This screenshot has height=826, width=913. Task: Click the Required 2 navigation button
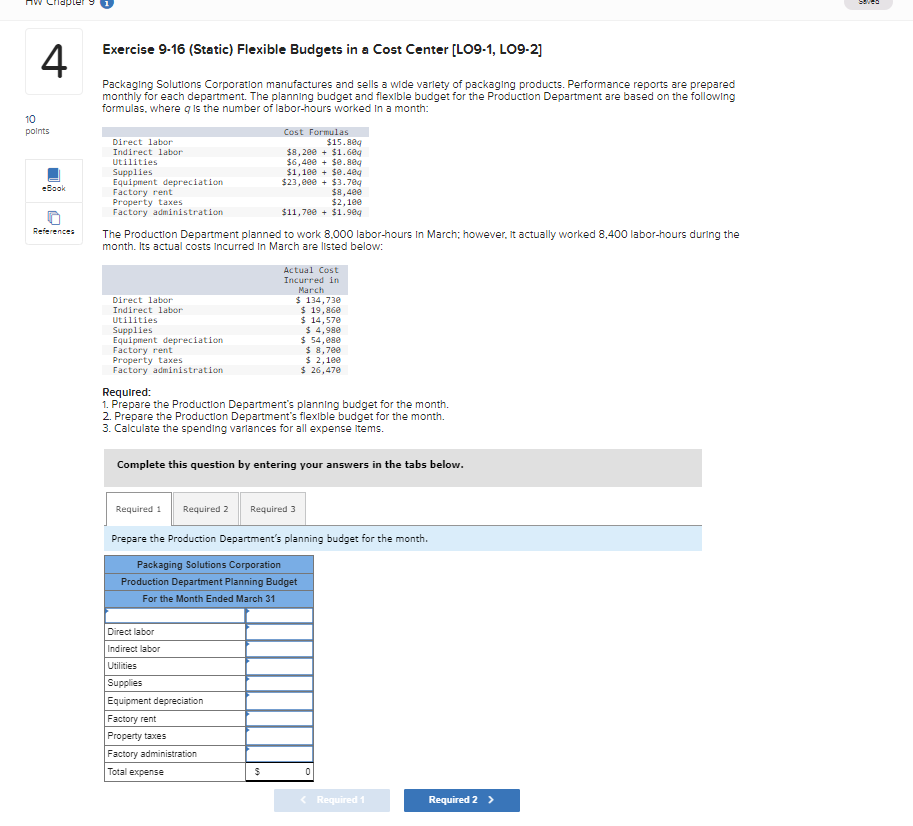click(461, 800)
